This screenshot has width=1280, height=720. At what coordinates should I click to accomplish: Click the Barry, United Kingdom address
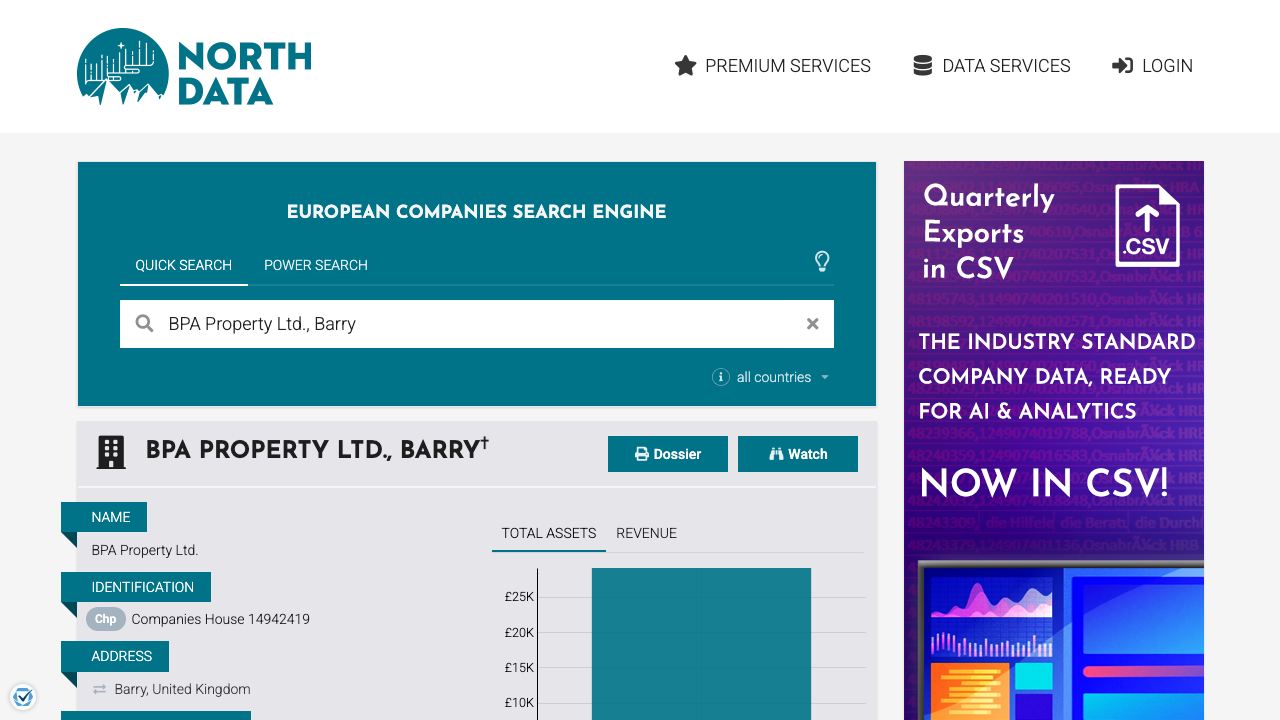point(182,689)
